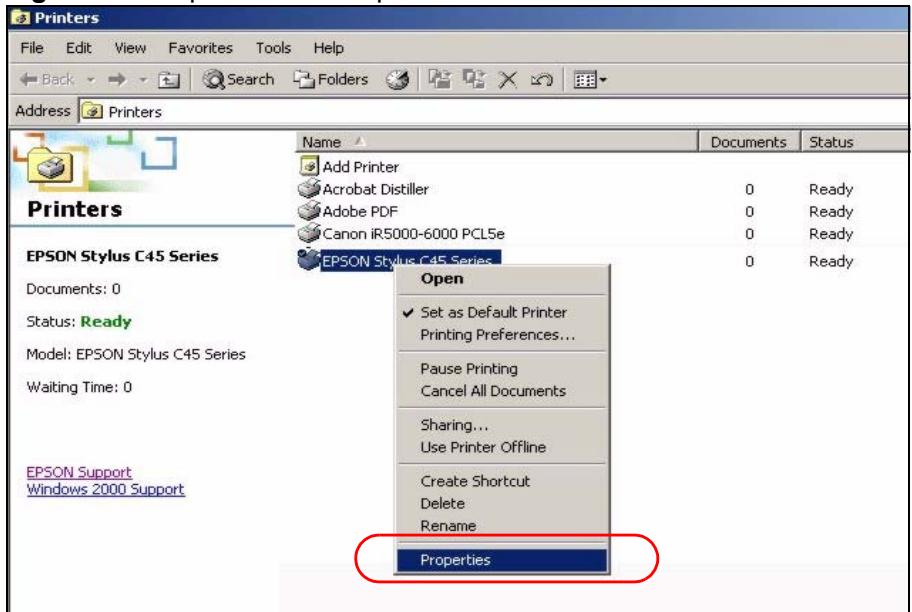Open the Forward history dropdown arrow

[x=142, y=79]
